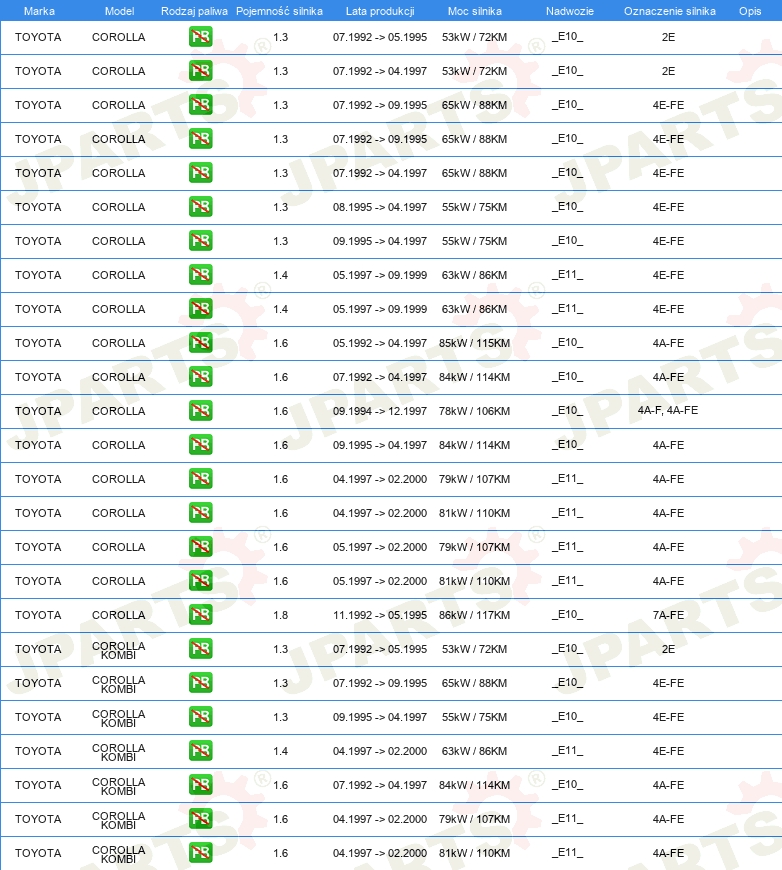Click fuel icon in Corolla Kombi 84kW / 114KM row
This screenshot has height=870, width=782.
click(x=200, y=785)
